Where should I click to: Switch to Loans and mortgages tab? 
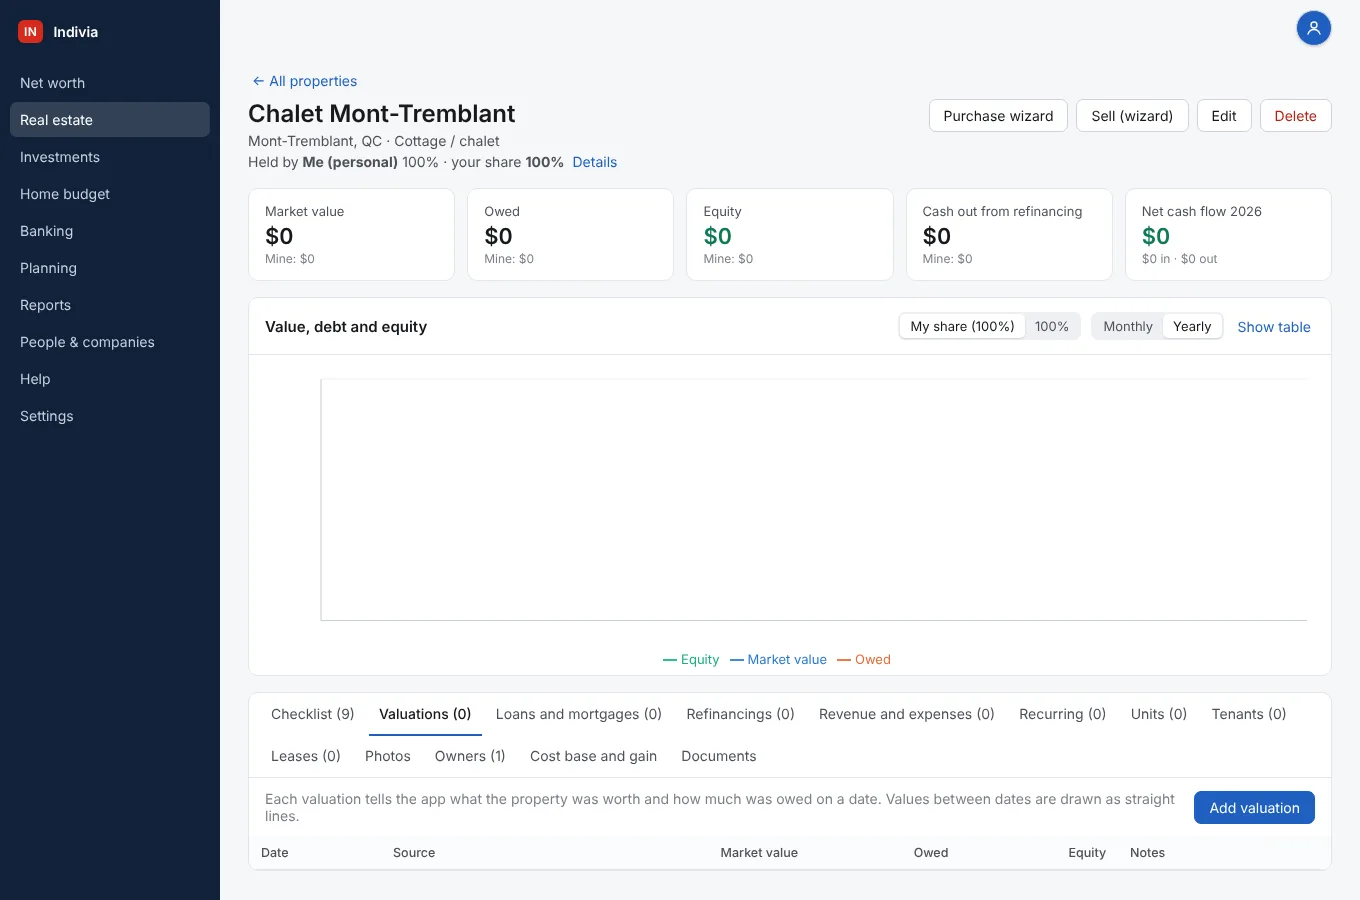pos(579,714)
